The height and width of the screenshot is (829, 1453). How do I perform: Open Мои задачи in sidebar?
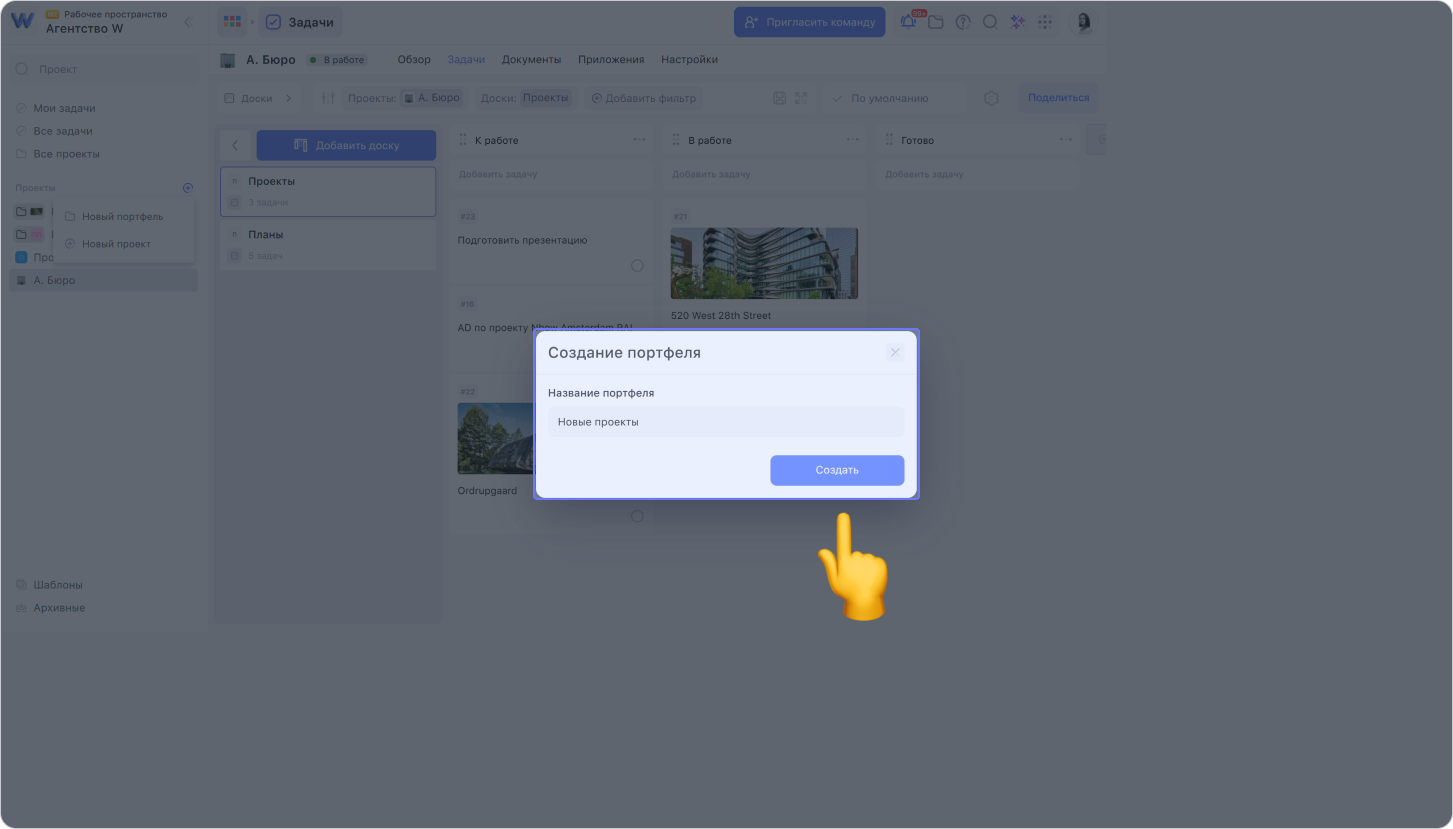point(64,108)
